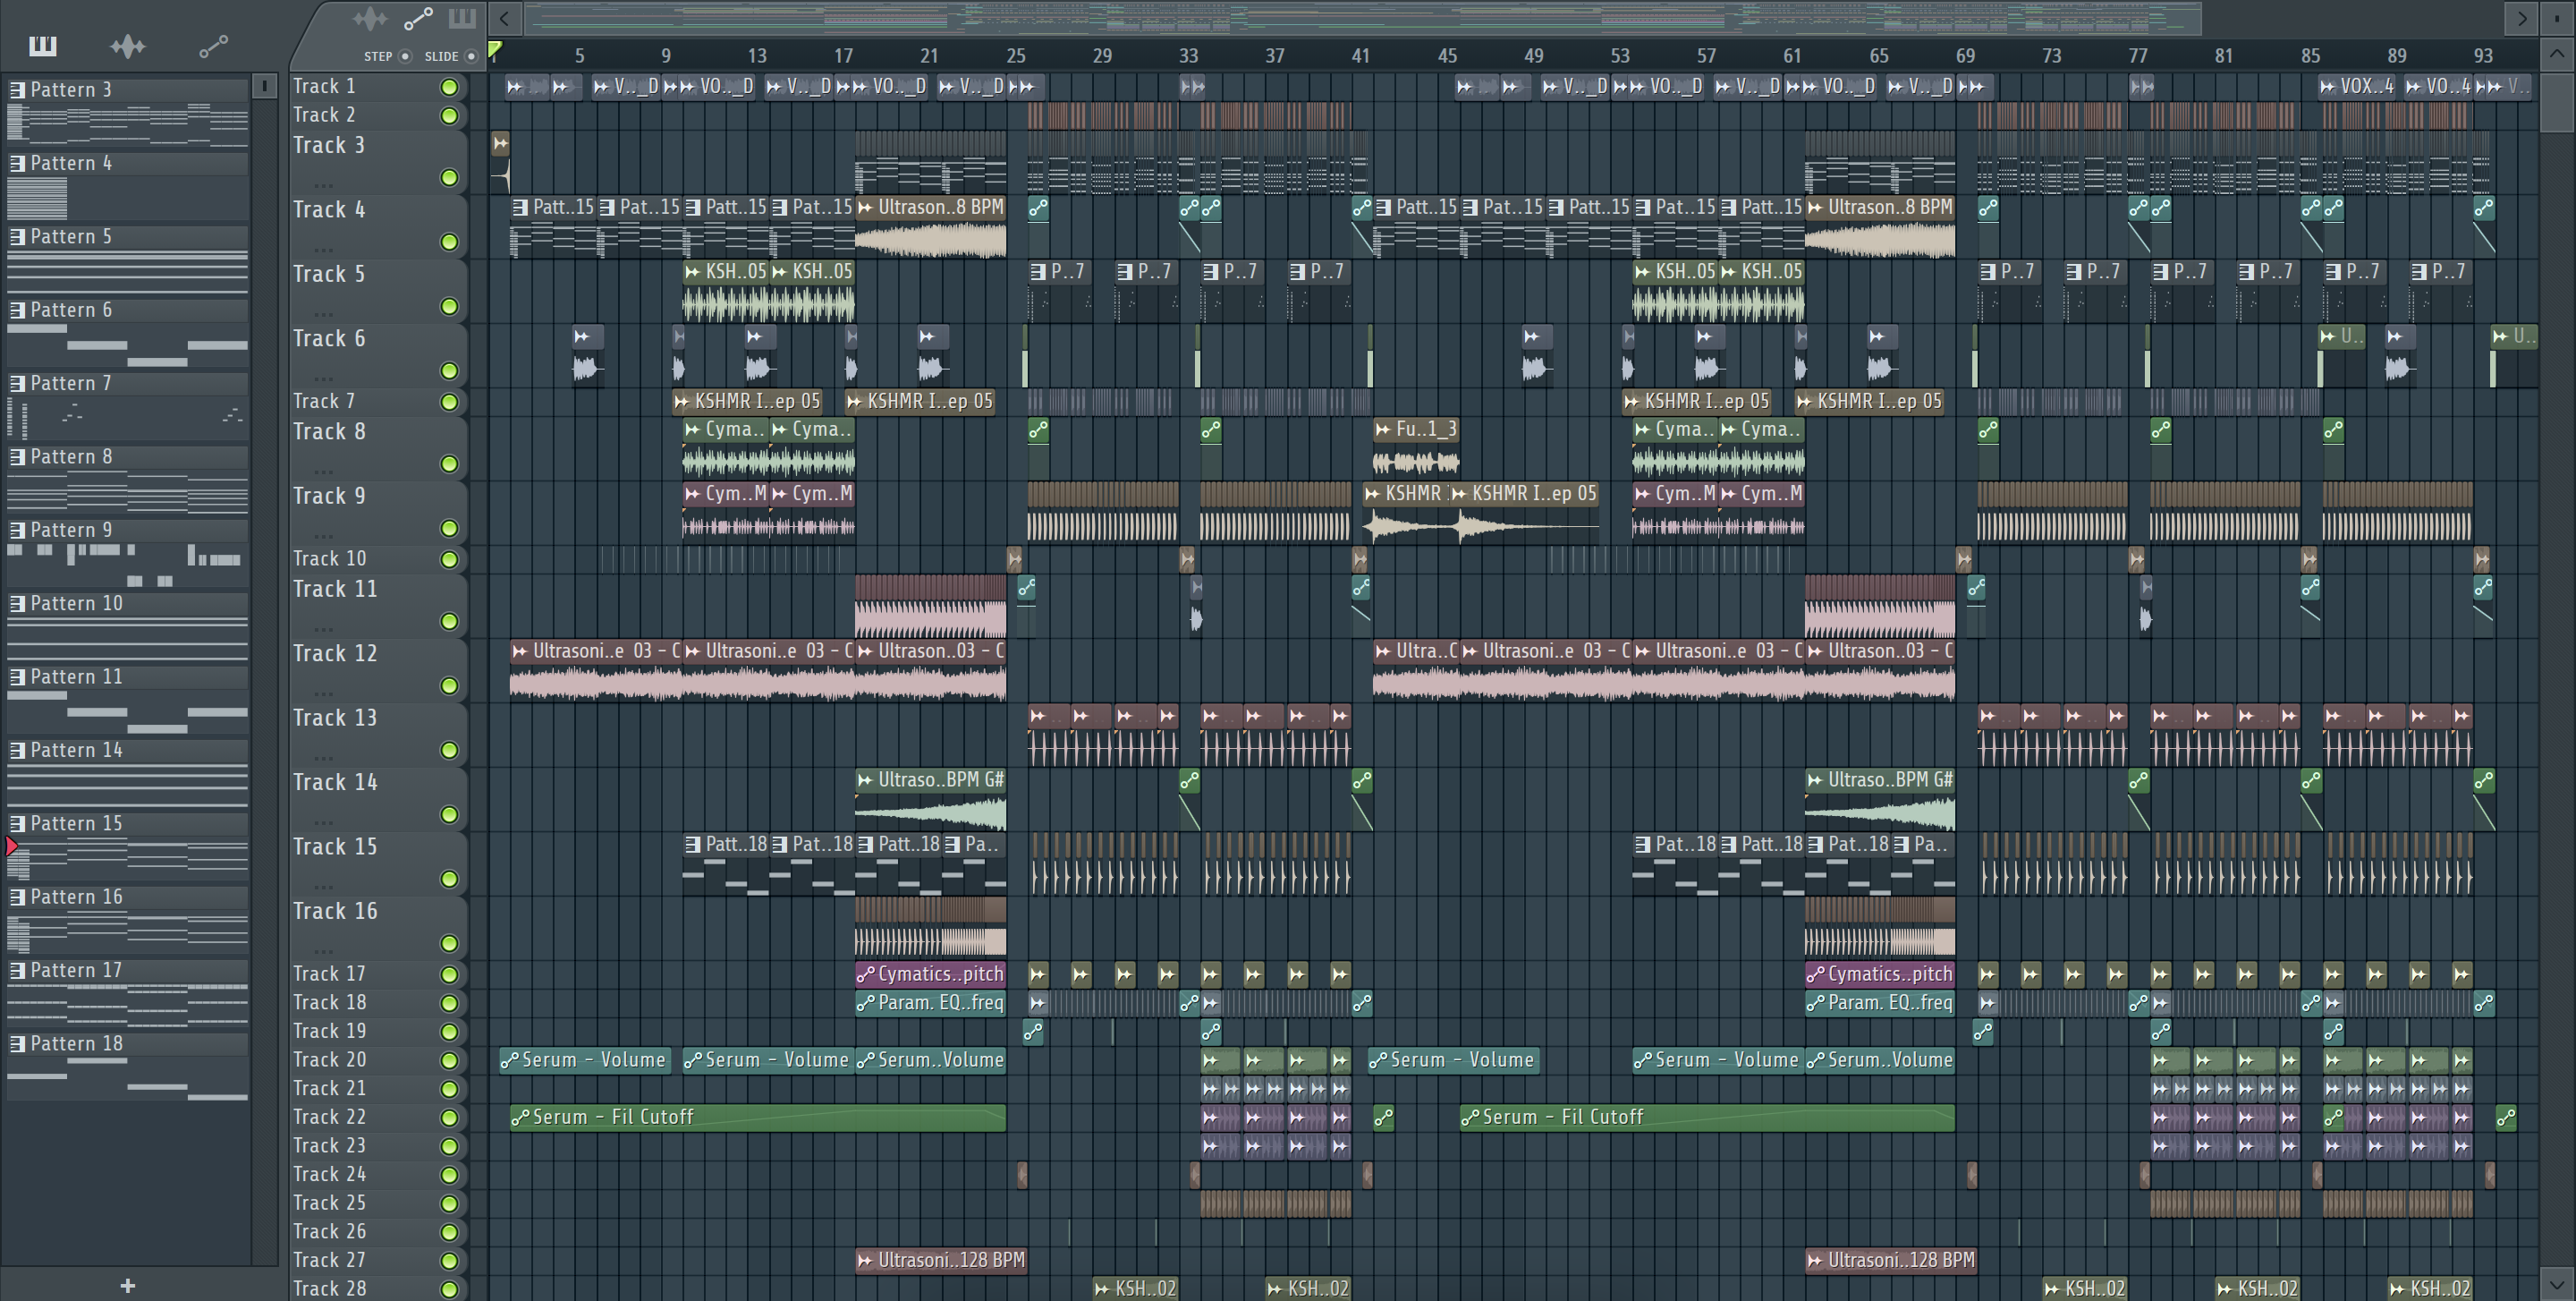Screen dimensions: 2576x1301
Task: Mute Track 28 with its green LED
Action: point(450,1290)
